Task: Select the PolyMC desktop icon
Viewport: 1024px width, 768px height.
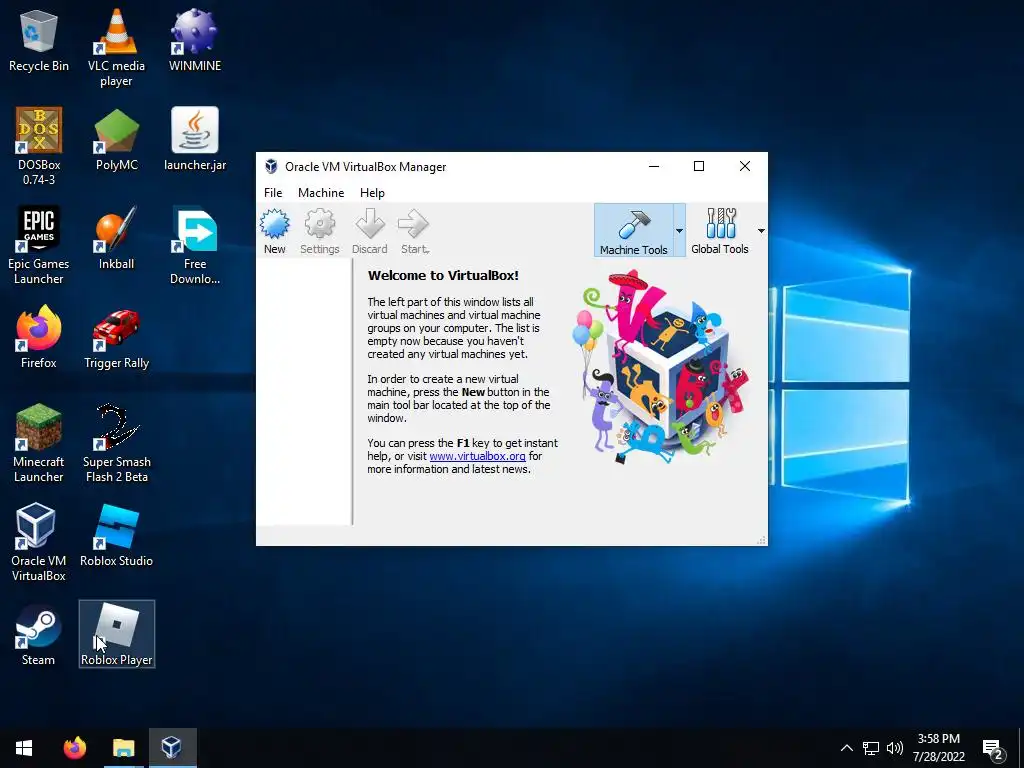Action: 116,139
